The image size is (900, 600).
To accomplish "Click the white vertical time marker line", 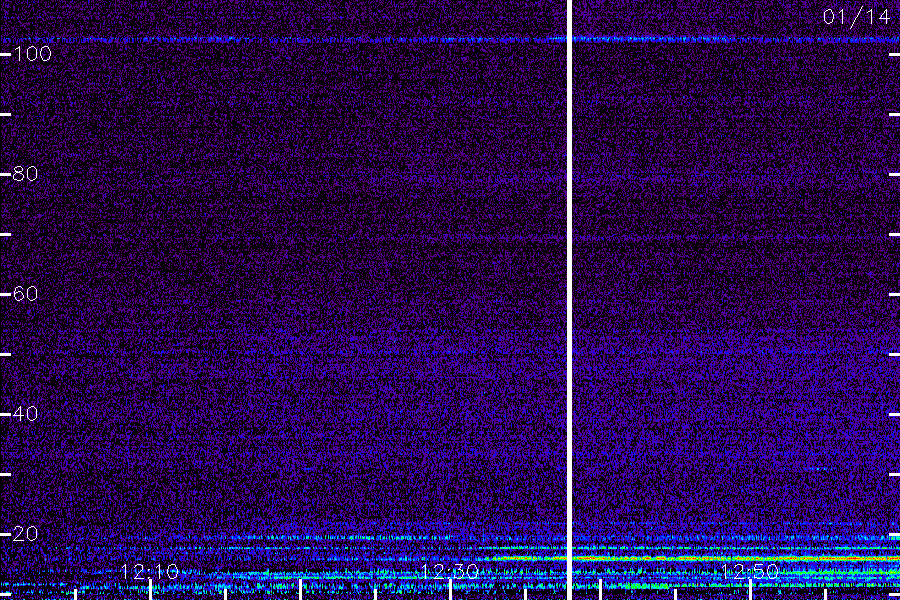I will [x=570, y=300].
